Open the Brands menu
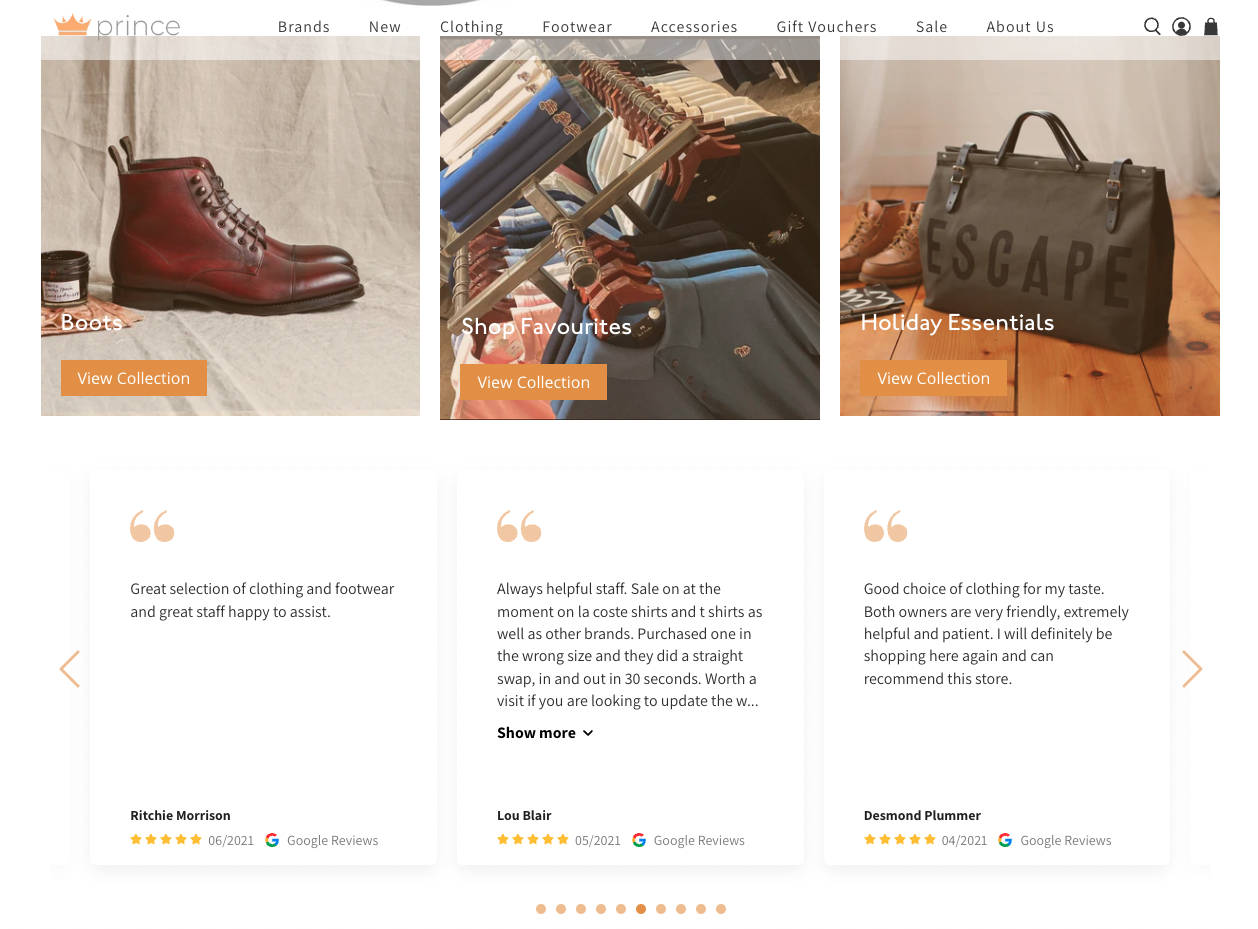This screenshot has width=1258, height=929. pyautogui.click(x=304, y=27)
